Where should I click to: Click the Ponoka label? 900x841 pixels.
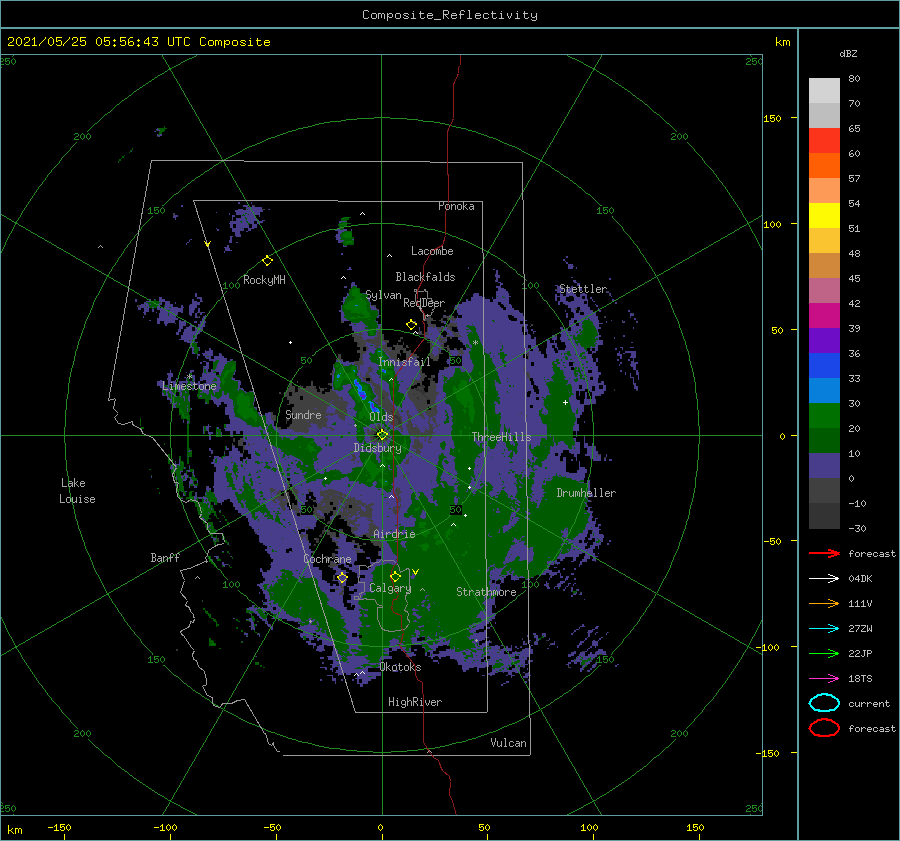(x=456, y=206)
